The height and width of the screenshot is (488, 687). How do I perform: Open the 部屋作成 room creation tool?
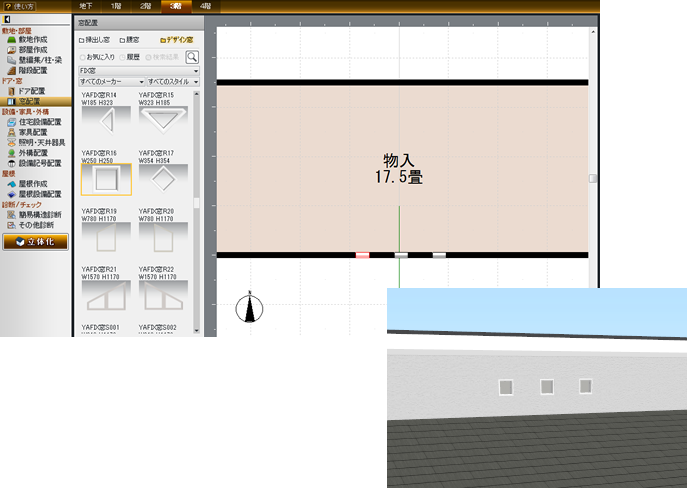(28, 50)
